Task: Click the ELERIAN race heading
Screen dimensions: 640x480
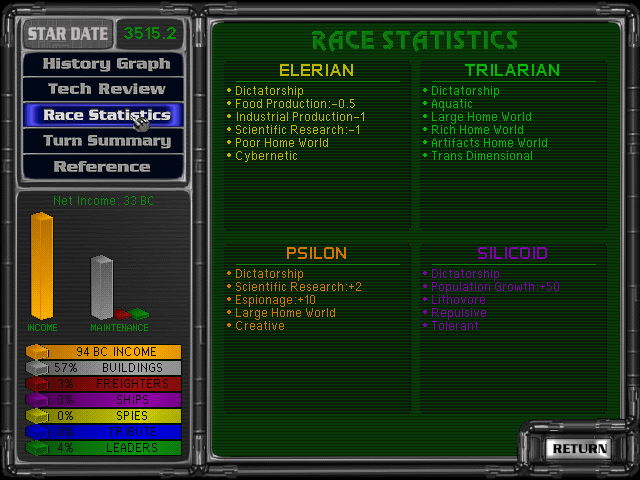Action: [316, 70]
